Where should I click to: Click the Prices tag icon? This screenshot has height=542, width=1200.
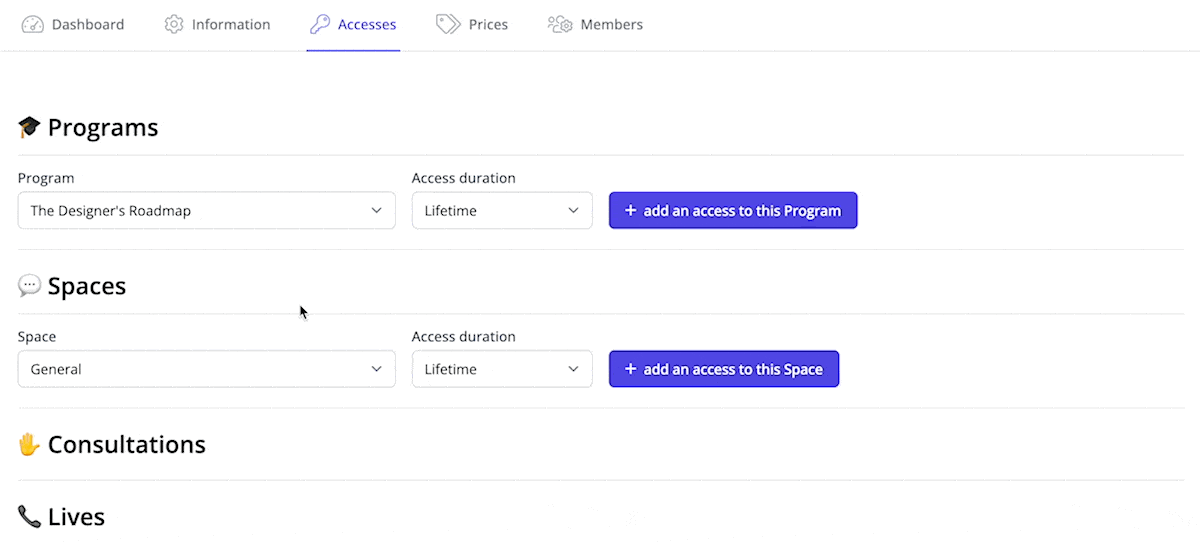click(x=448, y=24)
